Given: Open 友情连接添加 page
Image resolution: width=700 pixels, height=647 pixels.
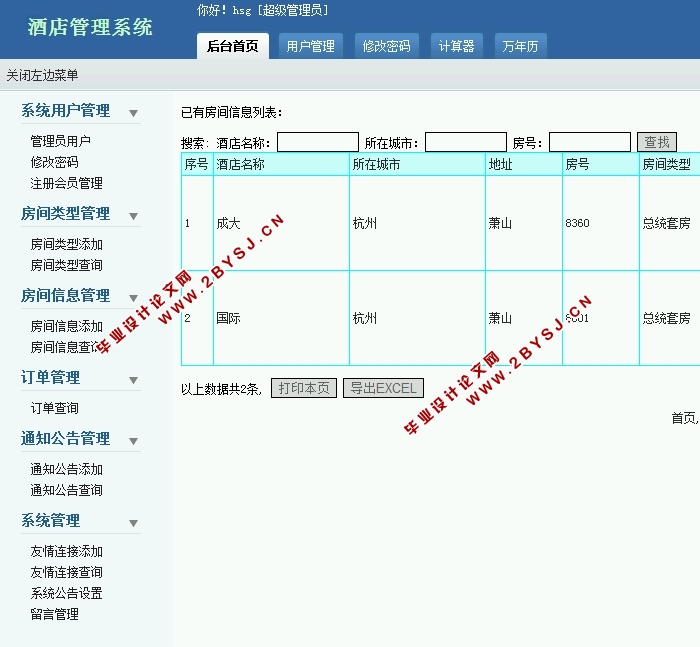Looking at the screenshot, I should coord(67,551).
